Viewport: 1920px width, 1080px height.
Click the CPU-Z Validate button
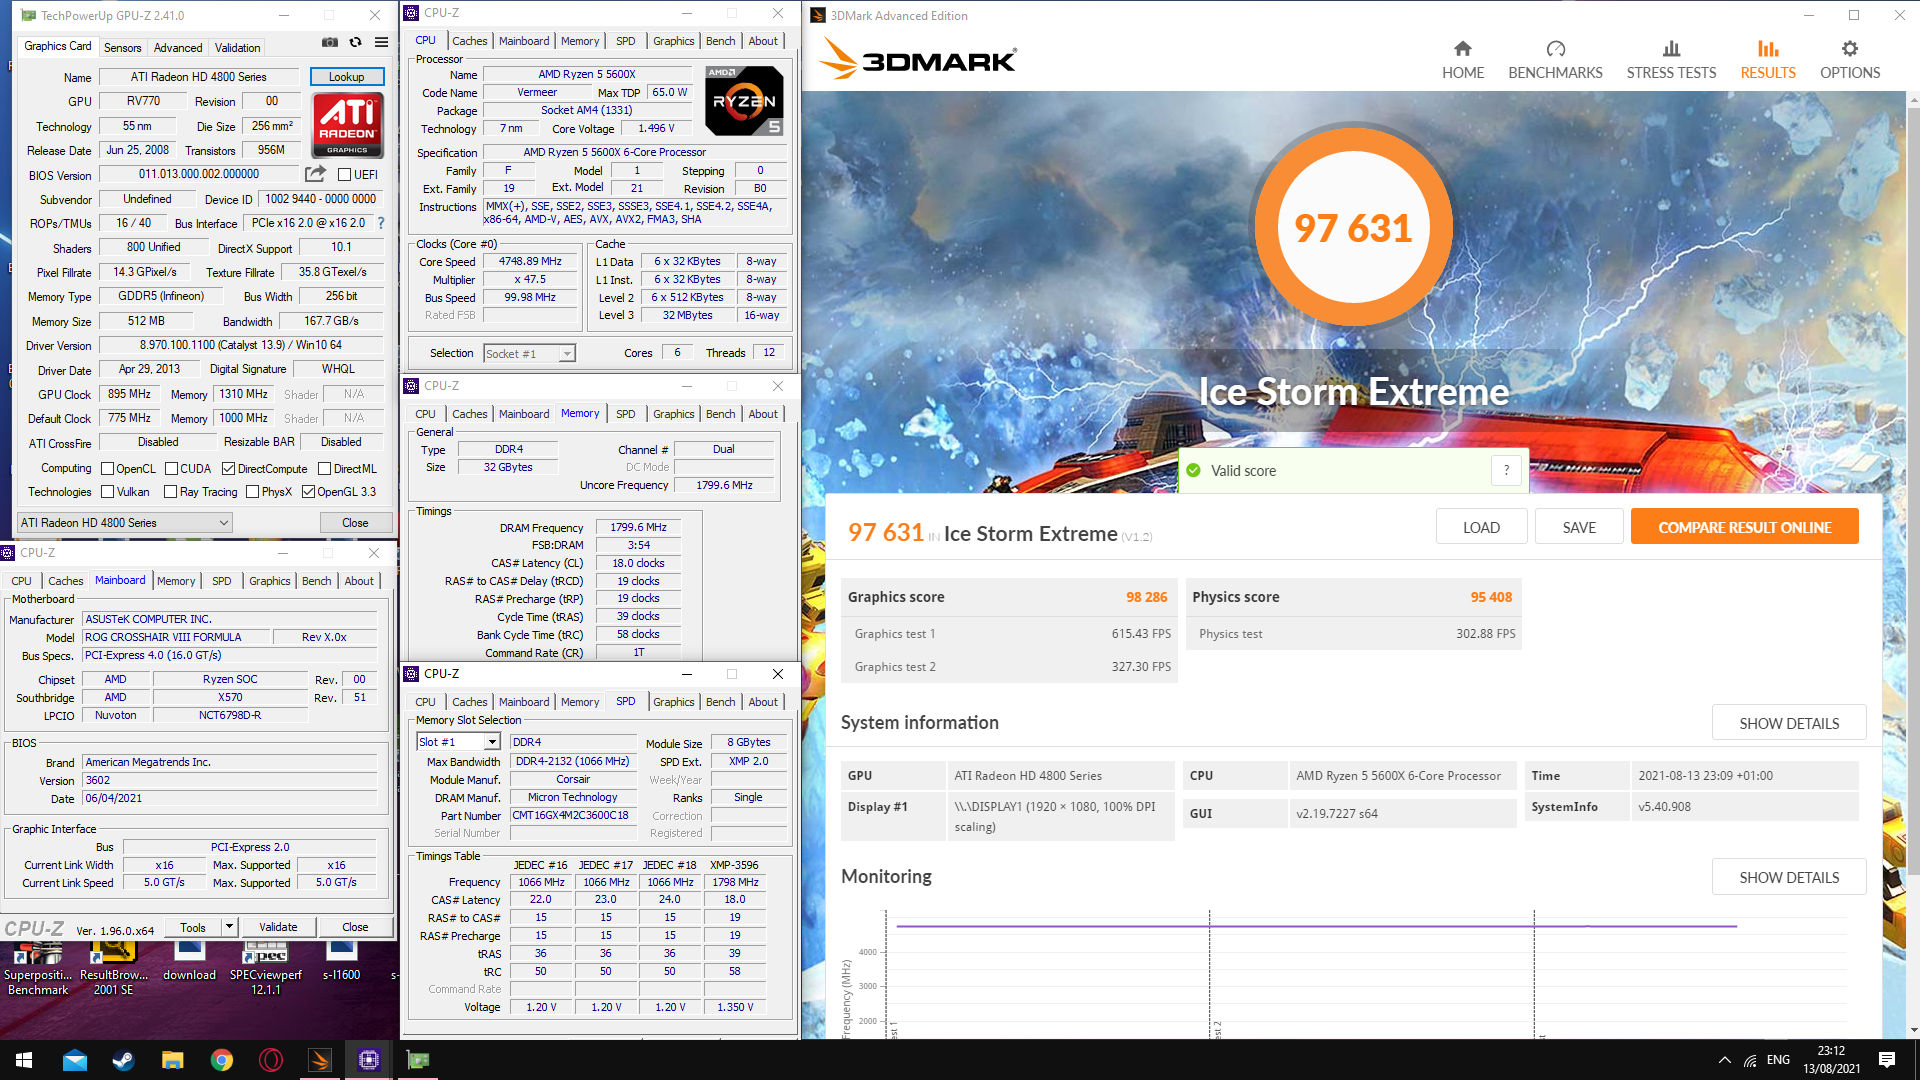click(278, 927)
